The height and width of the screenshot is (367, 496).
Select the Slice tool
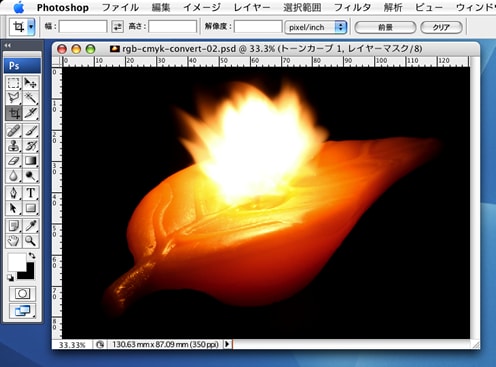31,113
